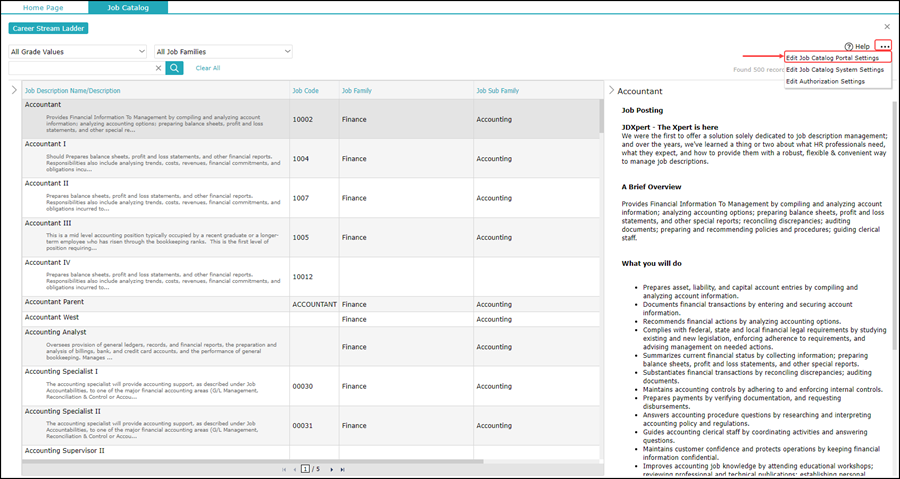The width and height of the screenshot is (900, 479).
Task: Click the Job Posting heading
Action: click(x=642, y=110)
